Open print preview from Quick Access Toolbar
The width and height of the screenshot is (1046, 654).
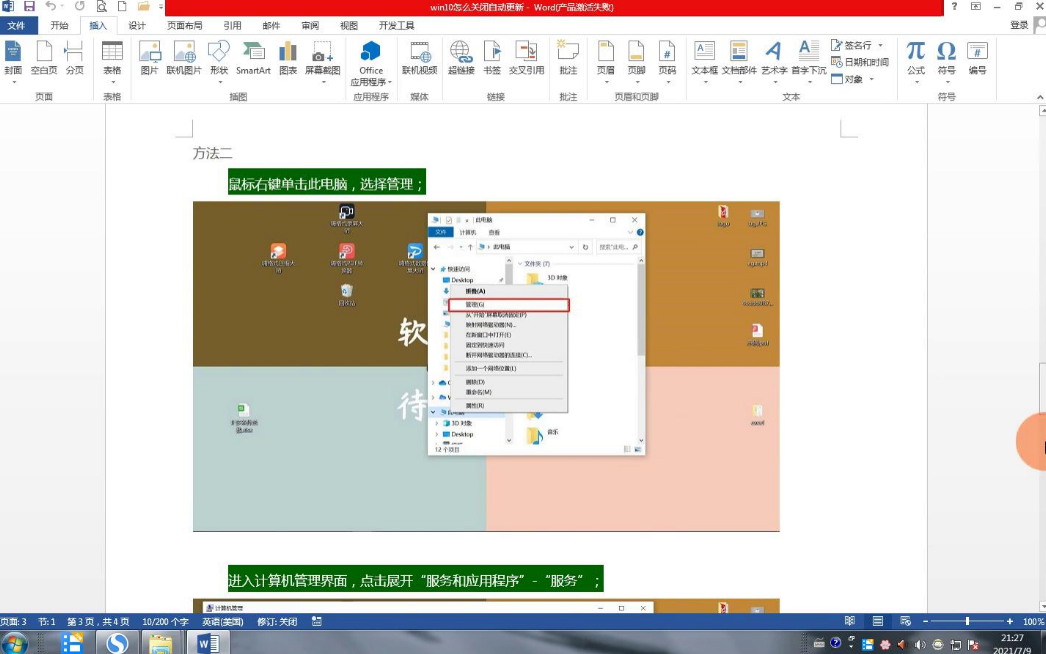101,7
